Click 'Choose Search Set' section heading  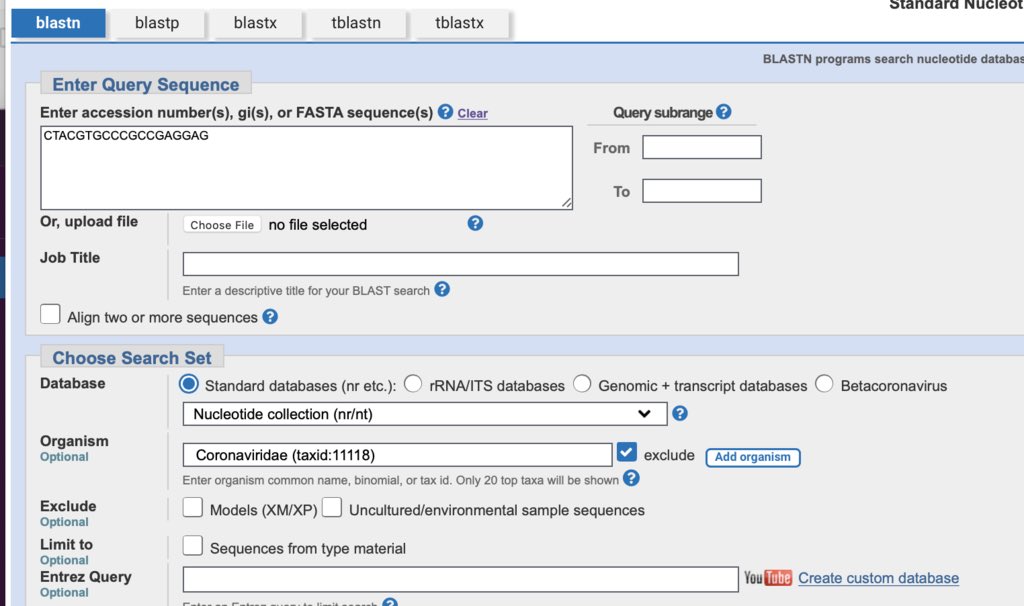click(x=132, y=358)
